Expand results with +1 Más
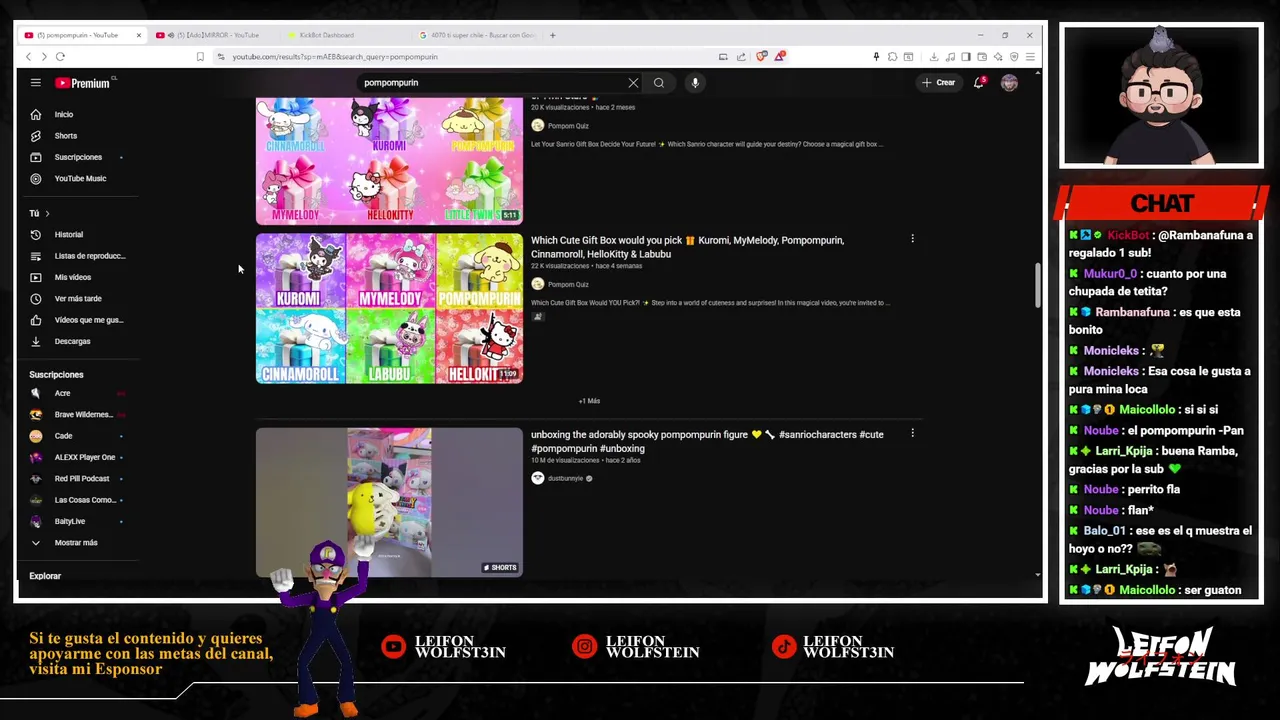1280x720 pixels. 589,401
